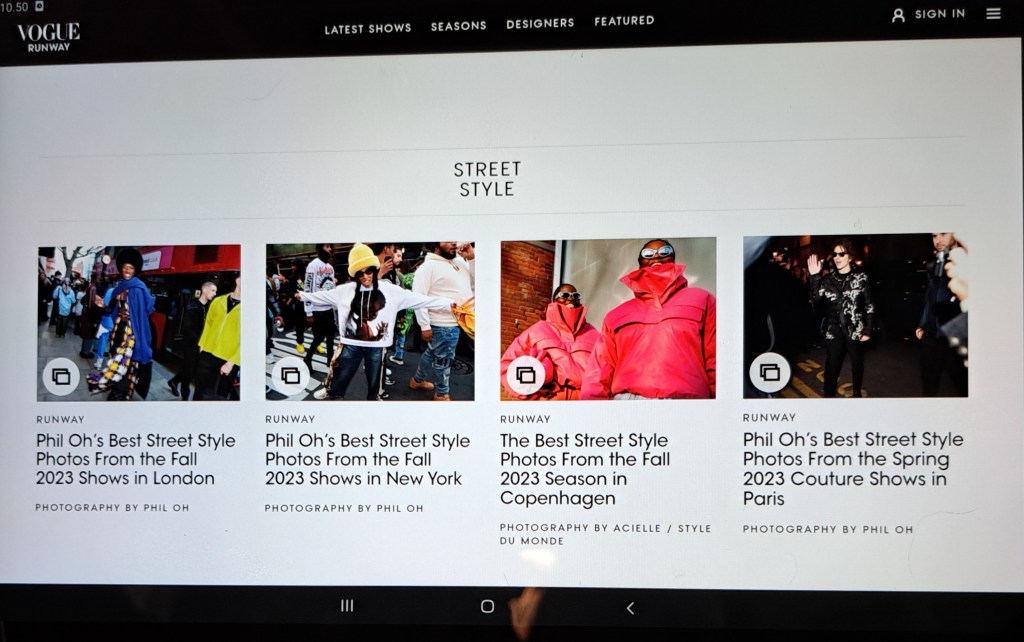This screenshot has height=642, width=1024.
Task: Open Fall 2023 Shows in London article
Action: pyautogui.click(x=135, y=459)
